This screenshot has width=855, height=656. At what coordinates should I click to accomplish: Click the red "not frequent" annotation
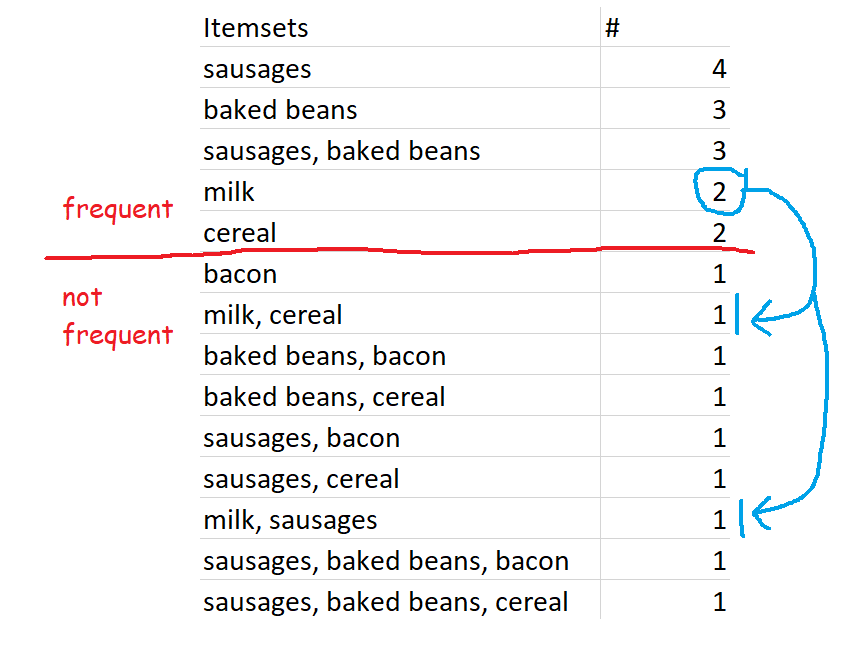tap(118, 318)
